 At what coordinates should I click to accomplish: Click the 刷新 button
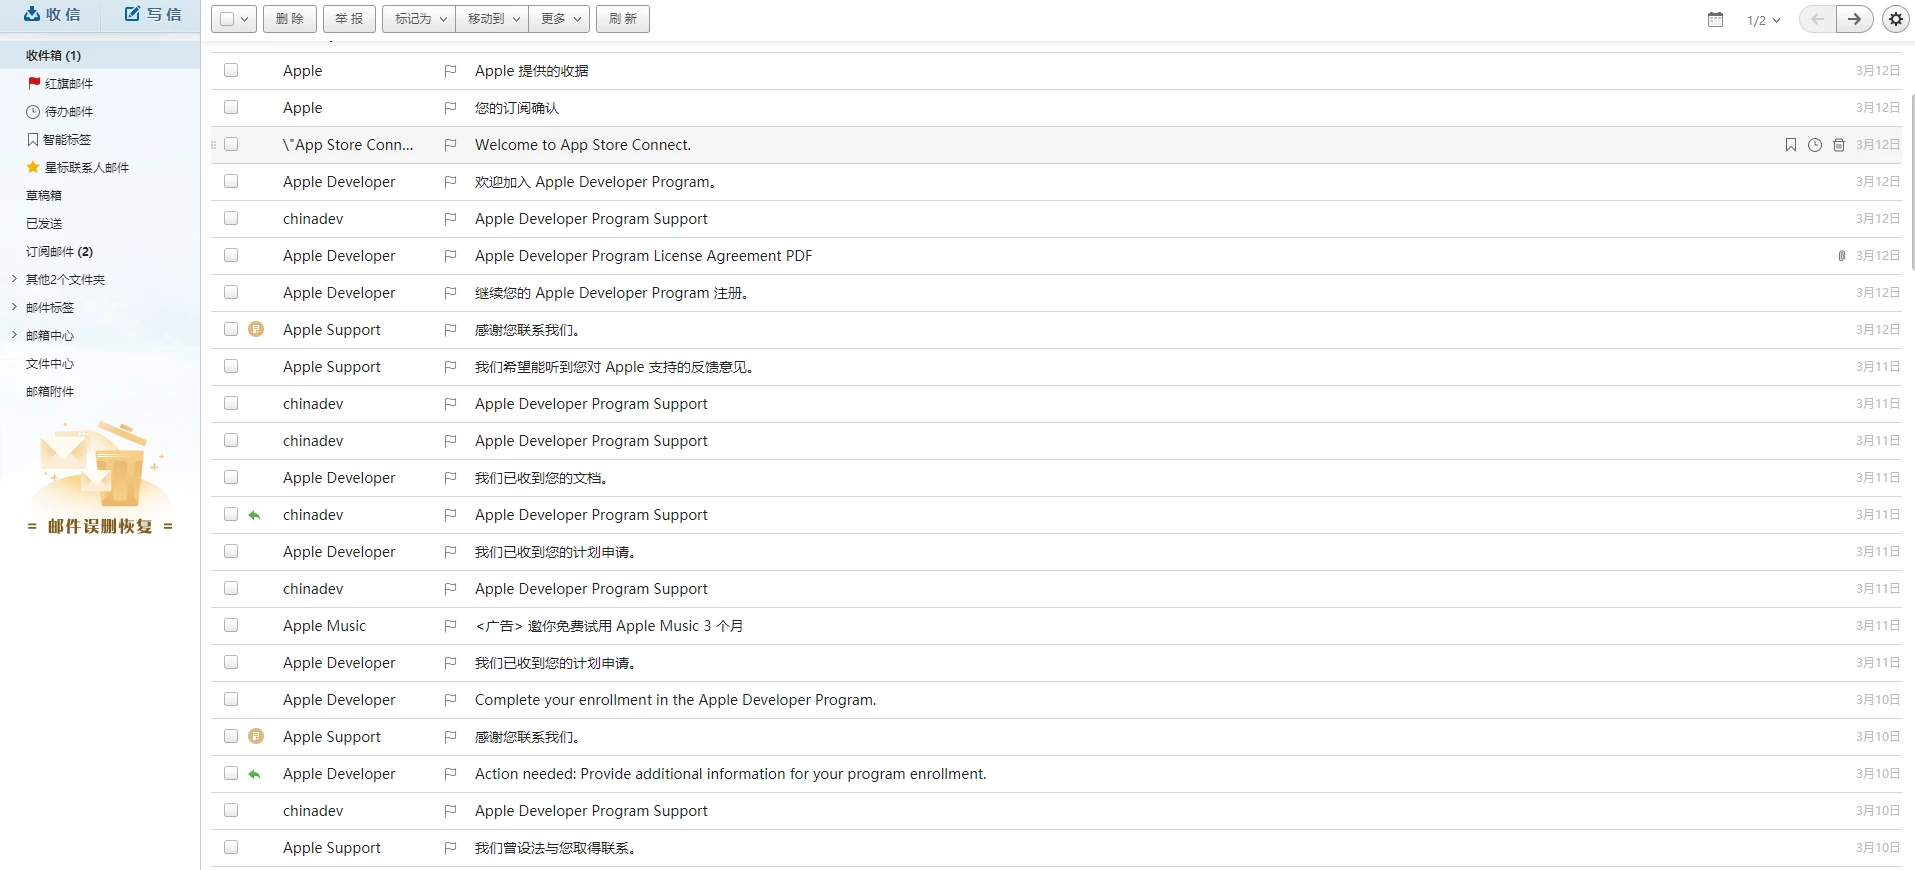(x=622, y=19)
